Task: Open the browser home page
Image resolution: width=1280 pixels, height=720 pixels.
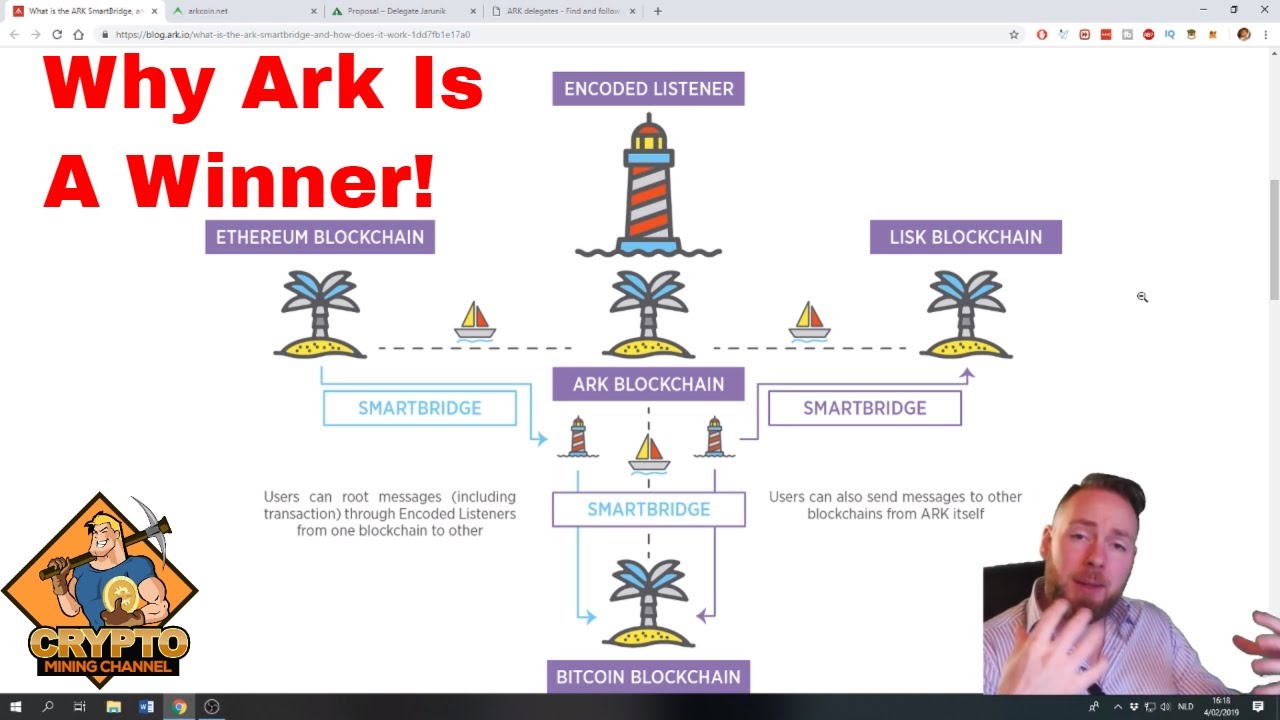Action: click(x=78, y=34)
